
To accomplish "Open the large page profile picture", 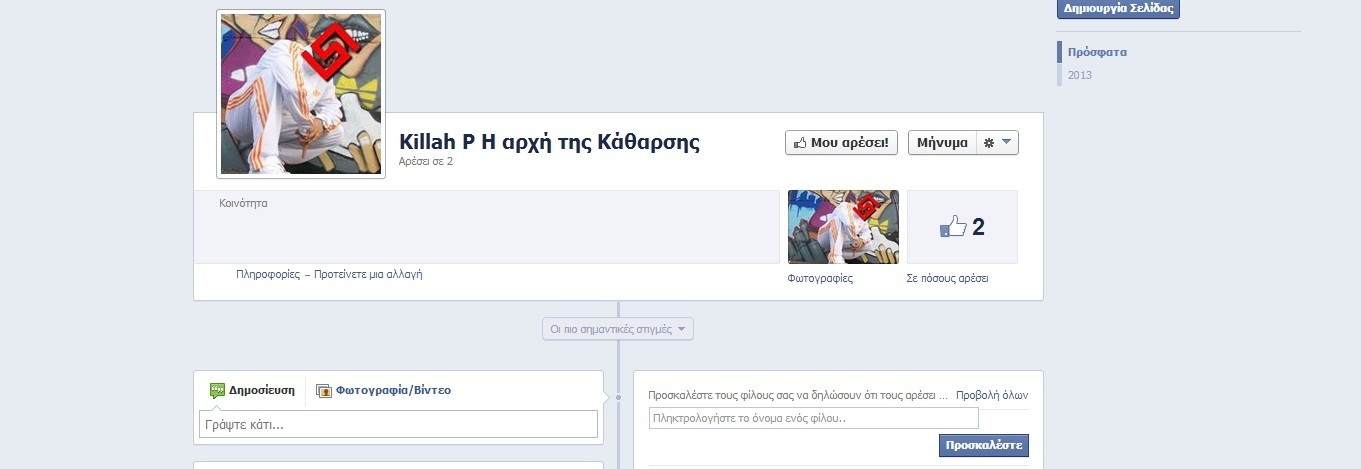I will 301,94.
